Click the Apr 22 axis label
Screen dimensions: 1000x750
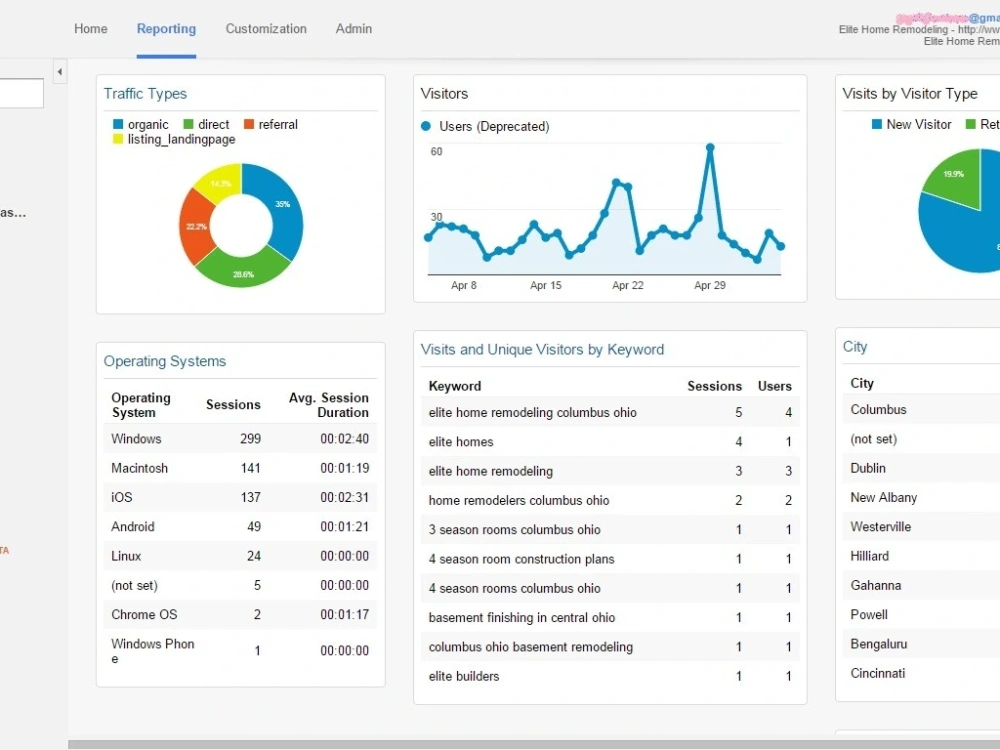click(x=628, y=286)
